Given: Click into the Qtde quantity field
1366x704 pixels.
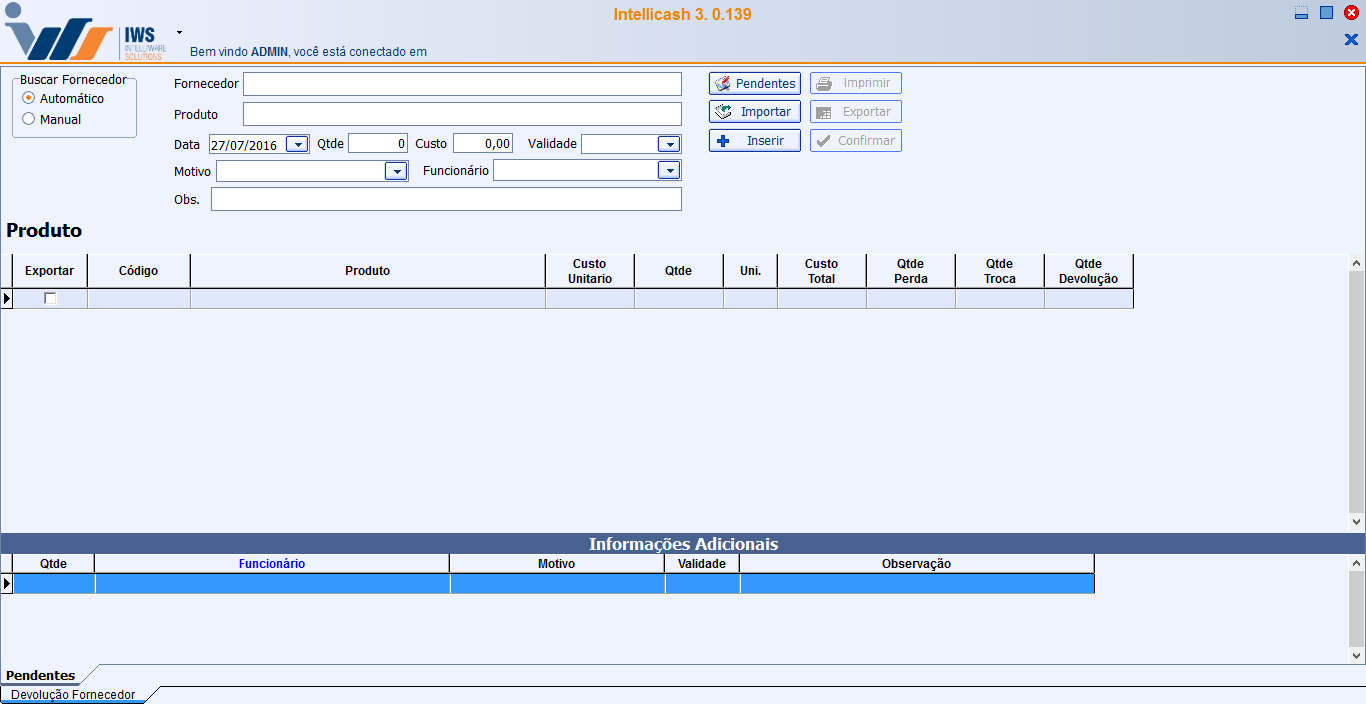Looking at the screenshot, I should (378, 144).
